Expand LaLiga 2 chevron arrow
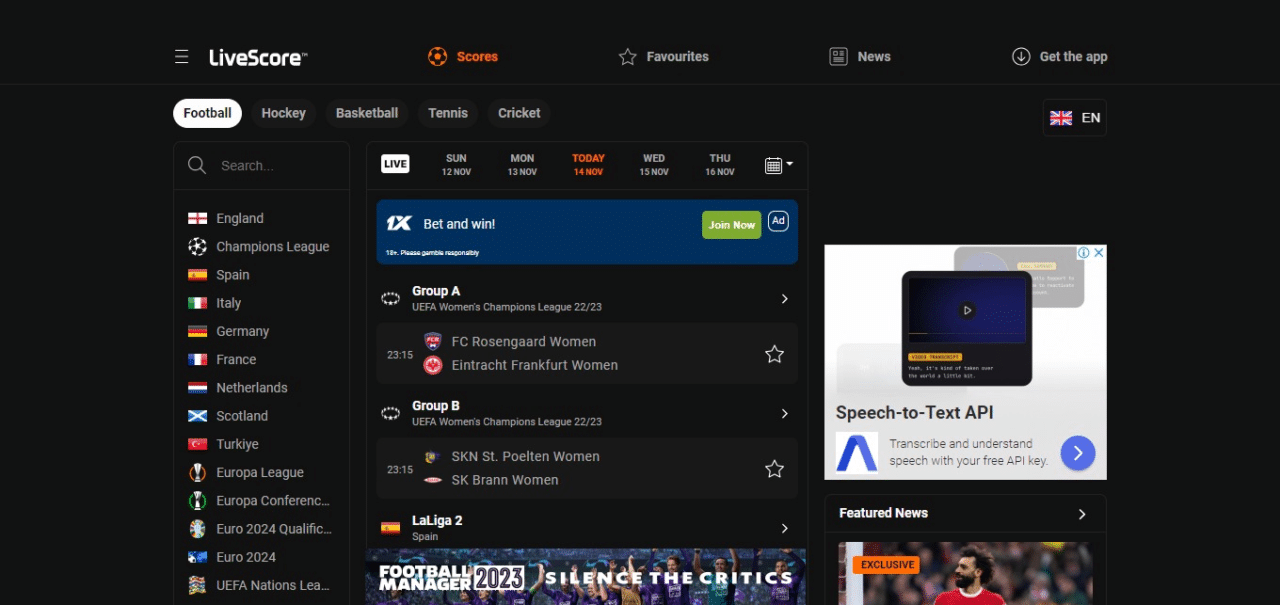Viewport: 1280px width, 605px height. [785, 528]
